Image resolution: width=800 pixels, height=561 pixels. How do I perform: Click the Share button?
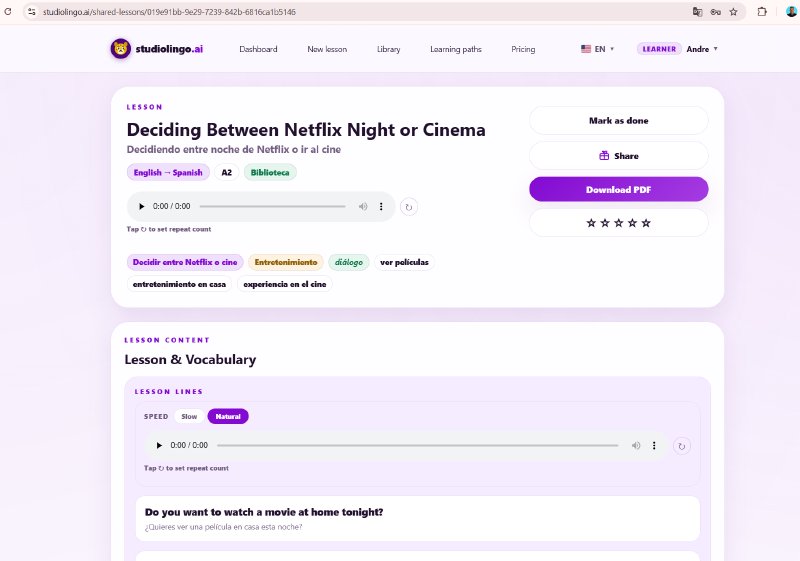pos(618,156)
